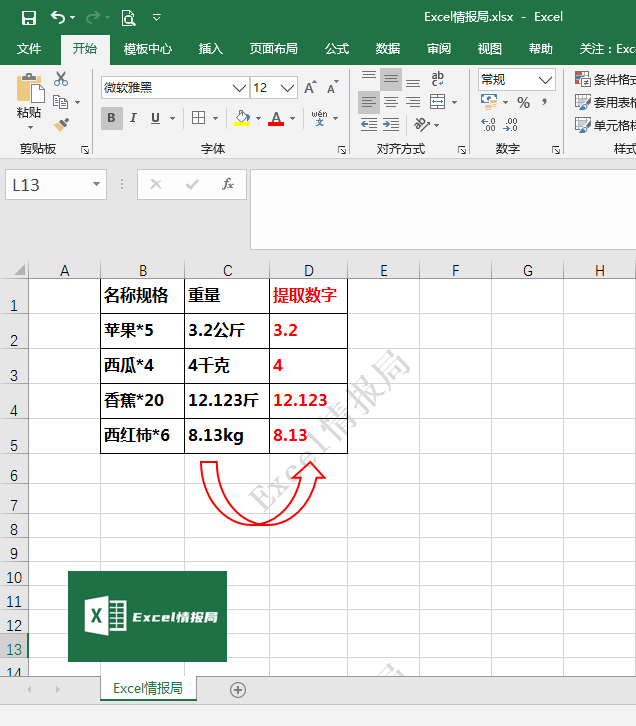Switch to the 插入 ribbon tab
This screenshot has height=726, width=636.
click(x=211, y=48)
